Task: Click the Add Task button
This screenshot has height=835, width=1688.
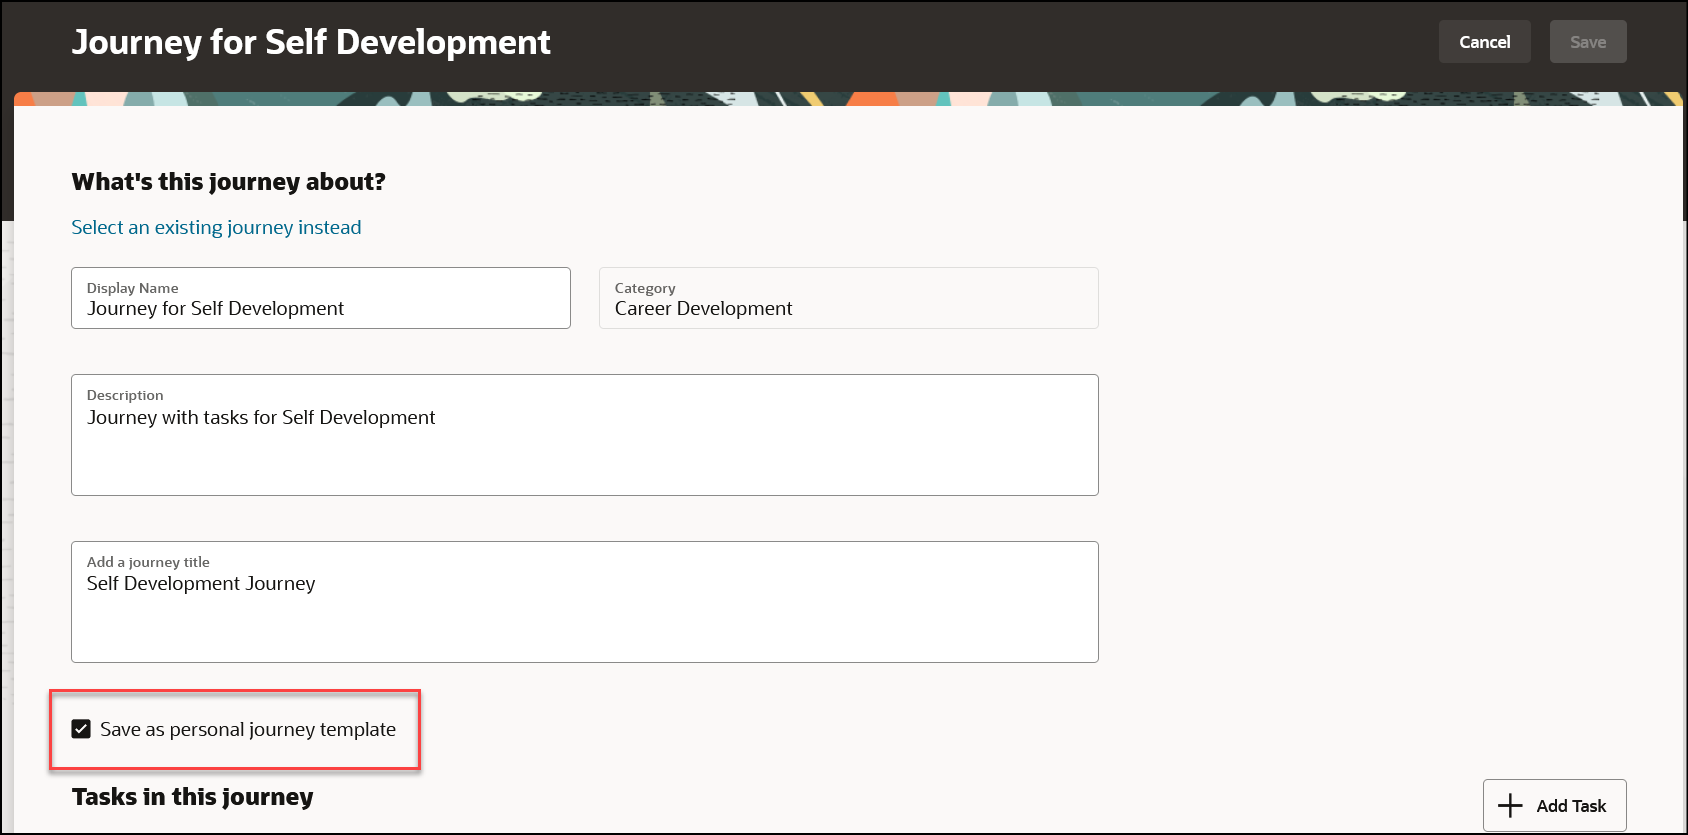Action: (x=1554, y=805)
